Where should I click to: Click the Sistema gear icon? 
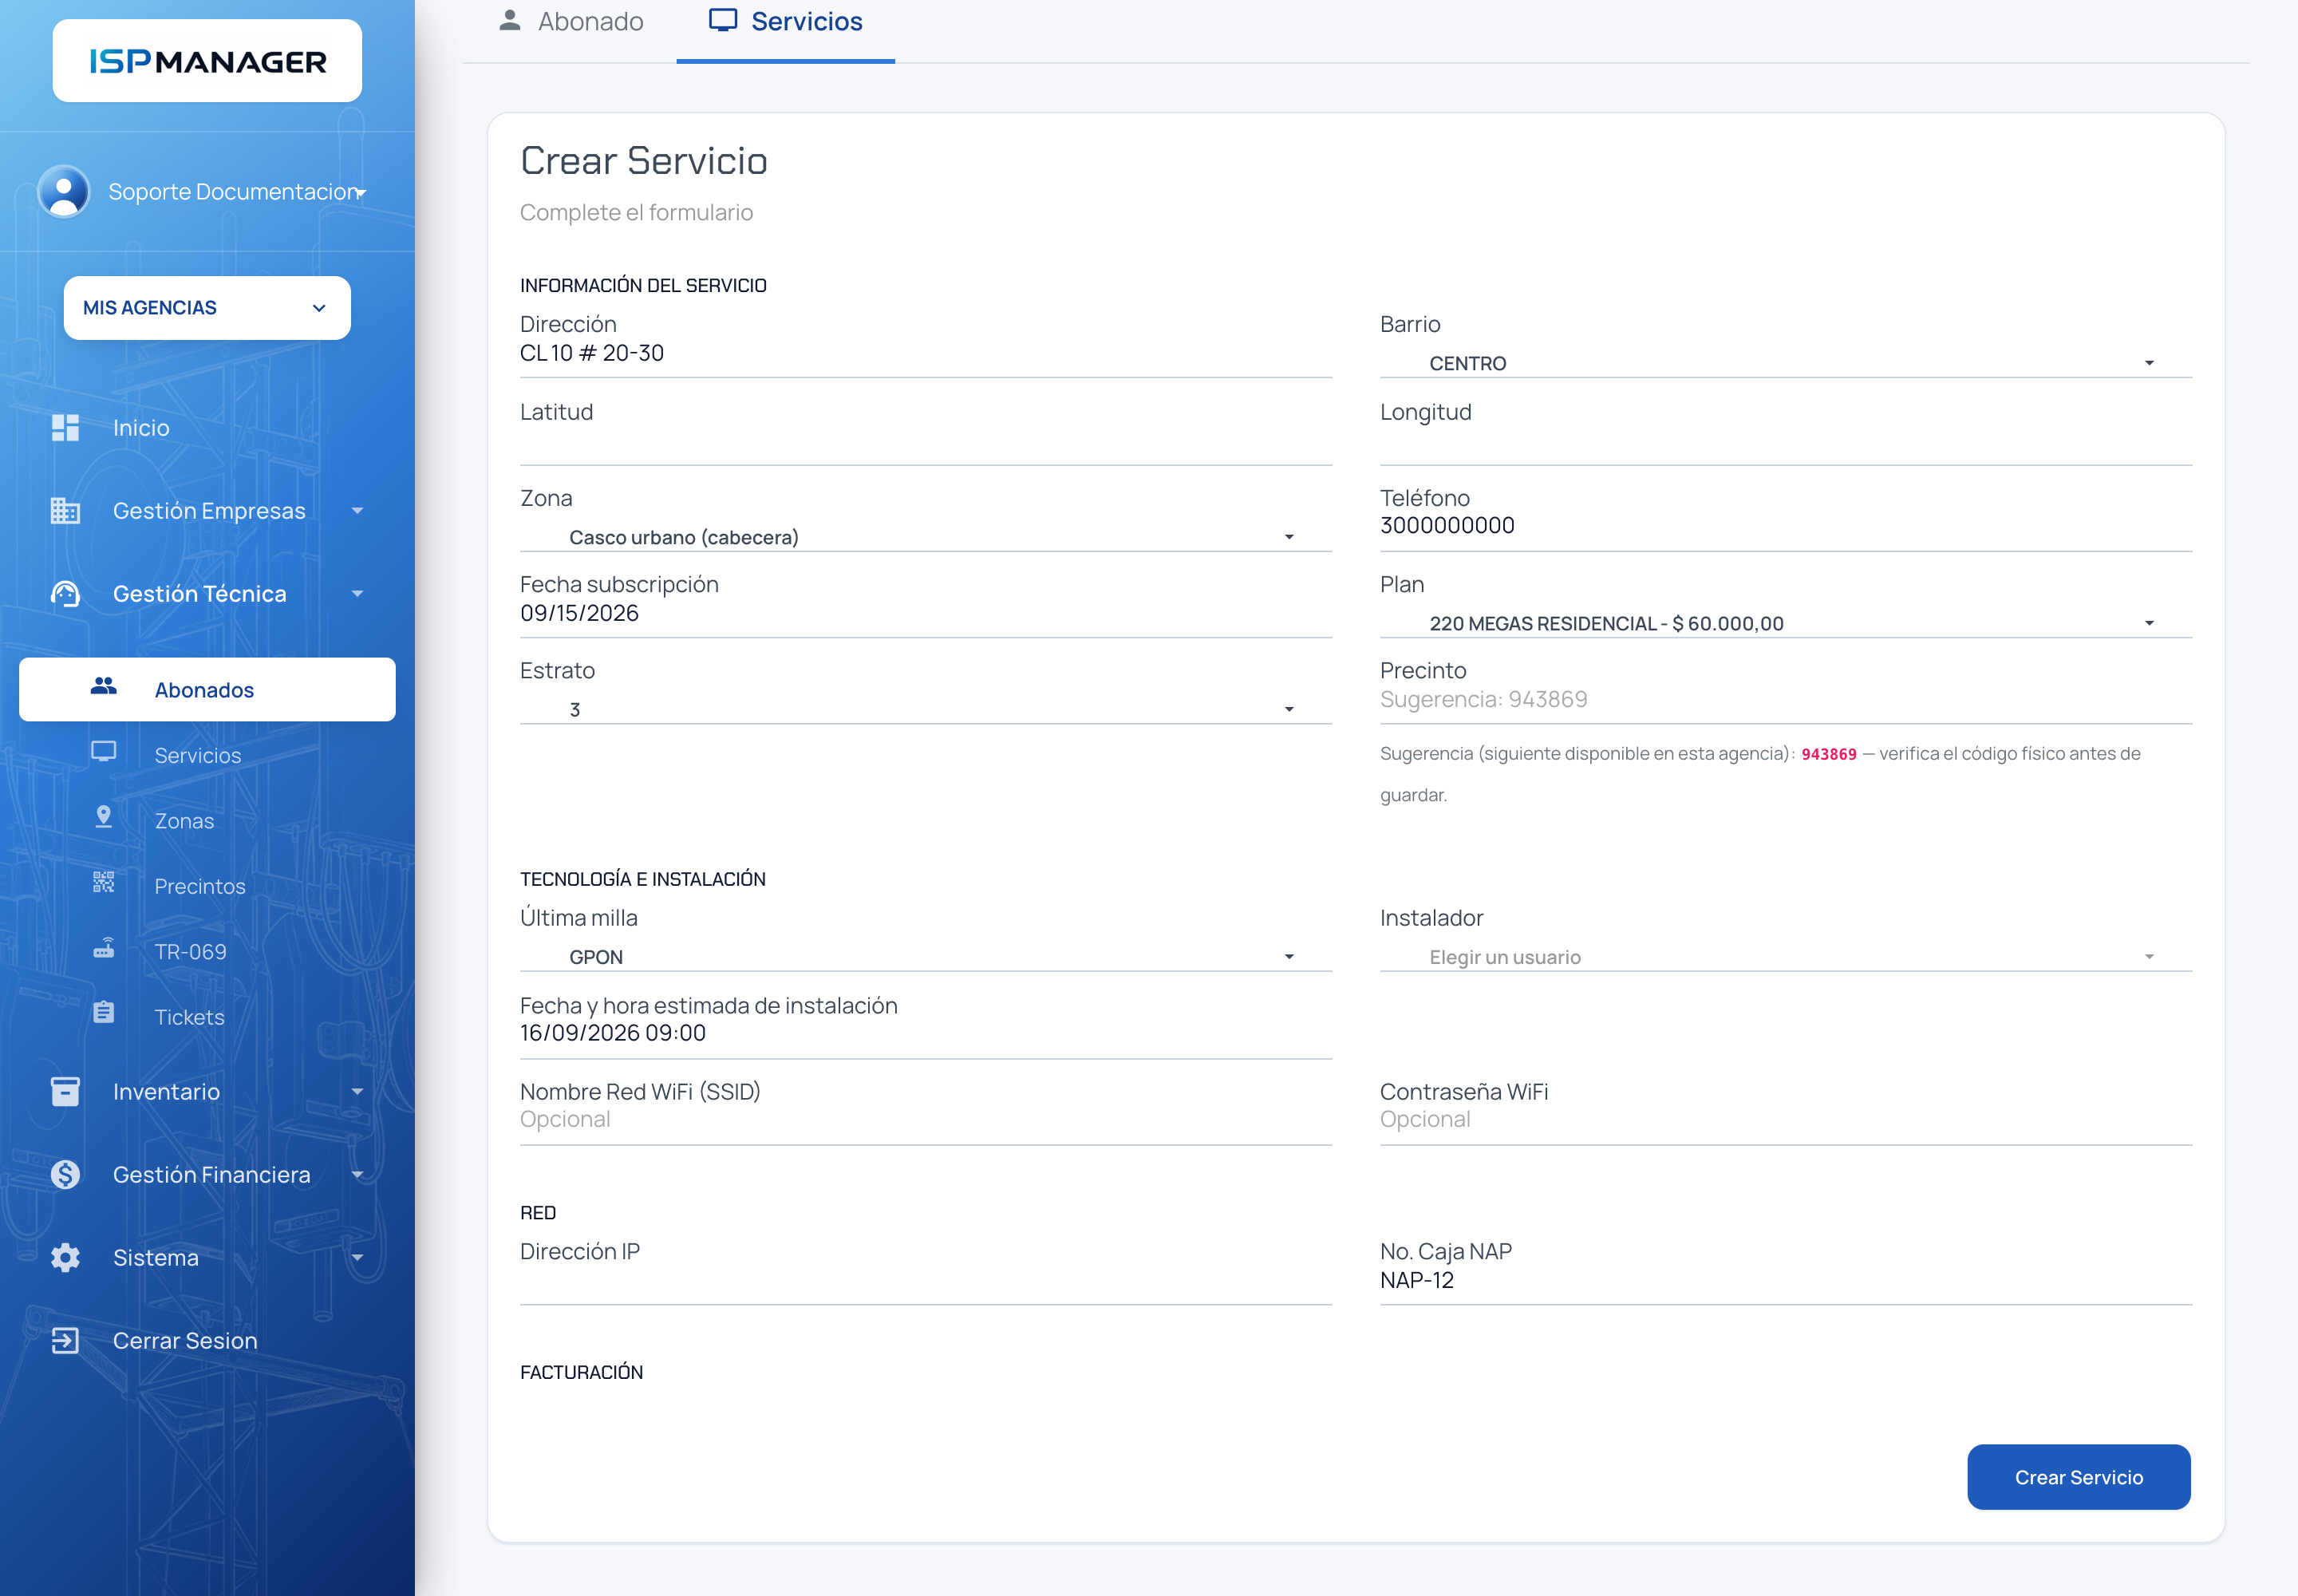65,1258
